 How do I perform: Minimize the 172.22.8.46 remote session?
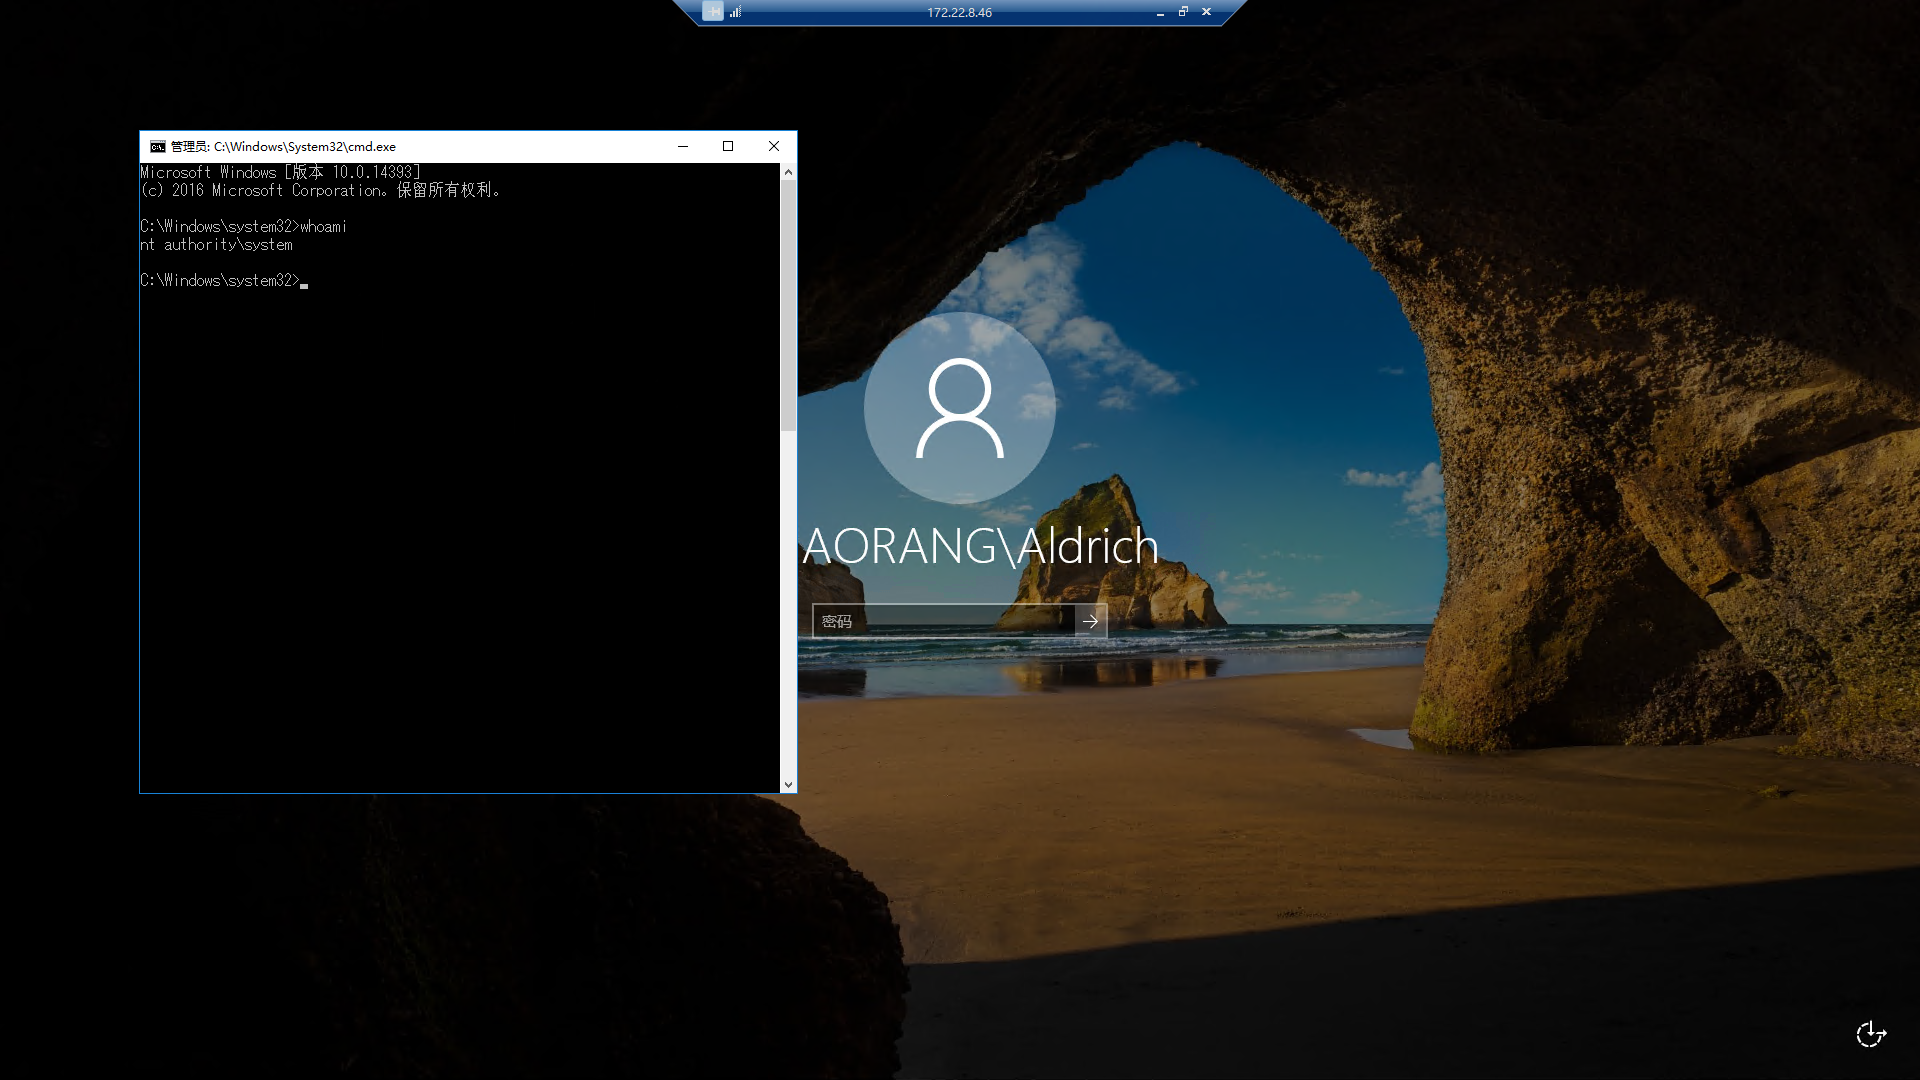click(1160, 13)
